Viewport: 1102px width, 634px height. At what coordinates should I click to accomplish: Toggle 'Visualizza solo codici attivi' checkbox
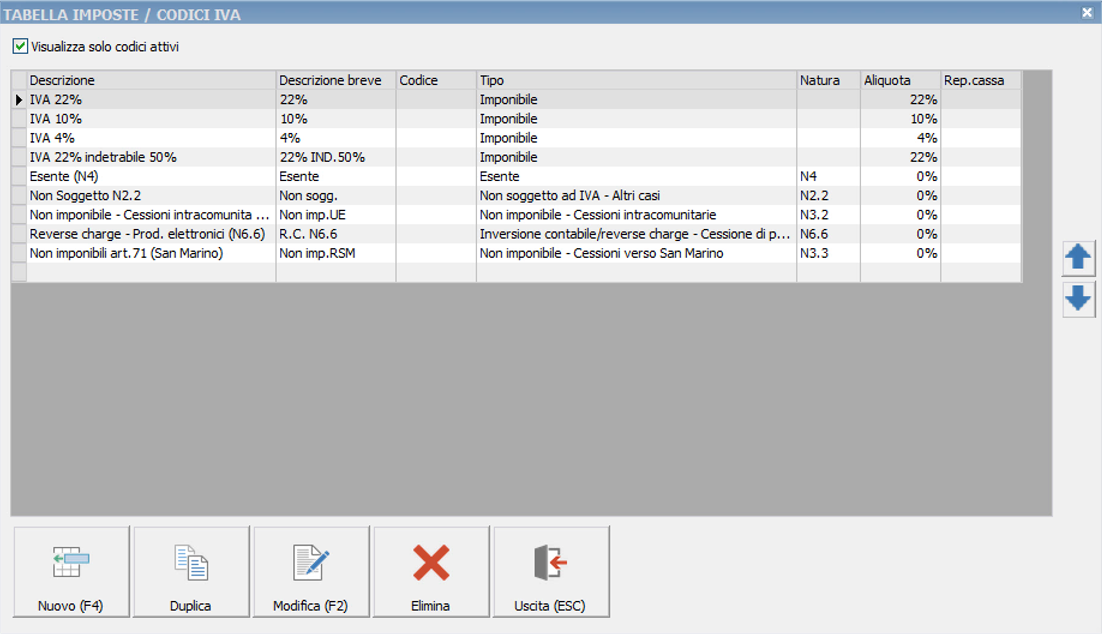tap(20, 47)
